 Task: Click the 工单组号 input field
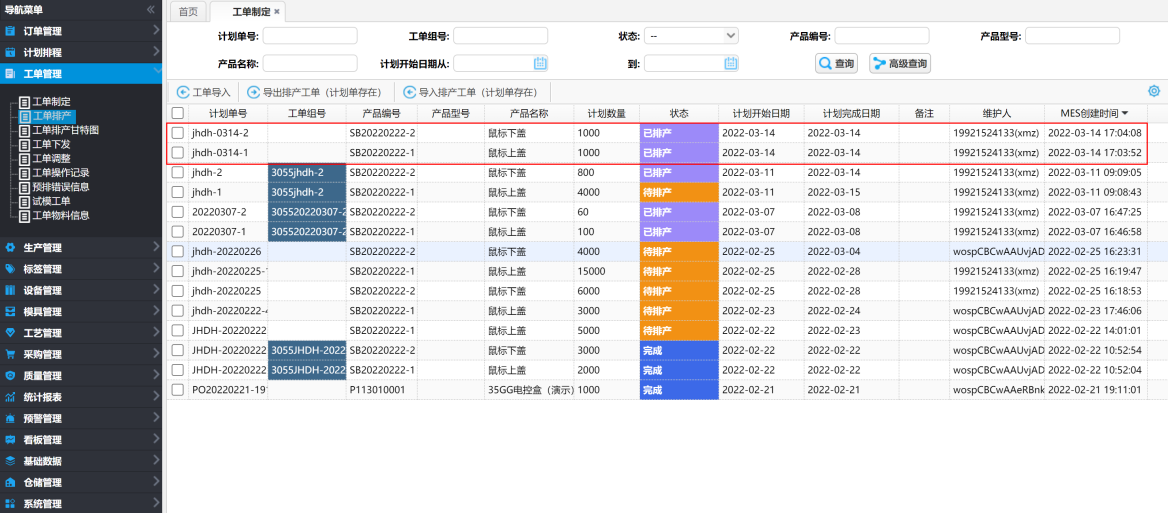pyautogui.click(x=501, y=36)
